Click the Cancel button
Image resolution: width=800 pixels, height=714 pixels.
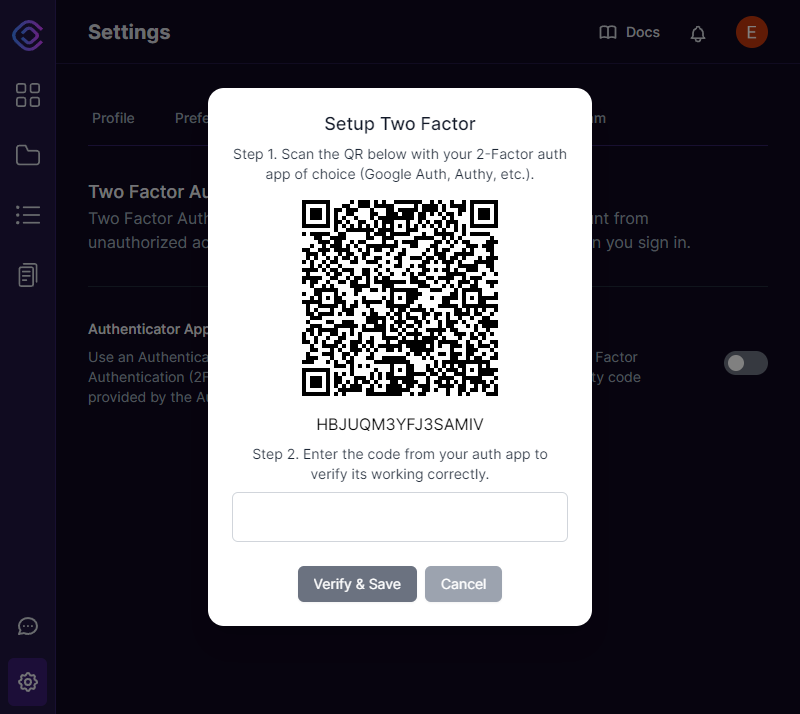463,584
